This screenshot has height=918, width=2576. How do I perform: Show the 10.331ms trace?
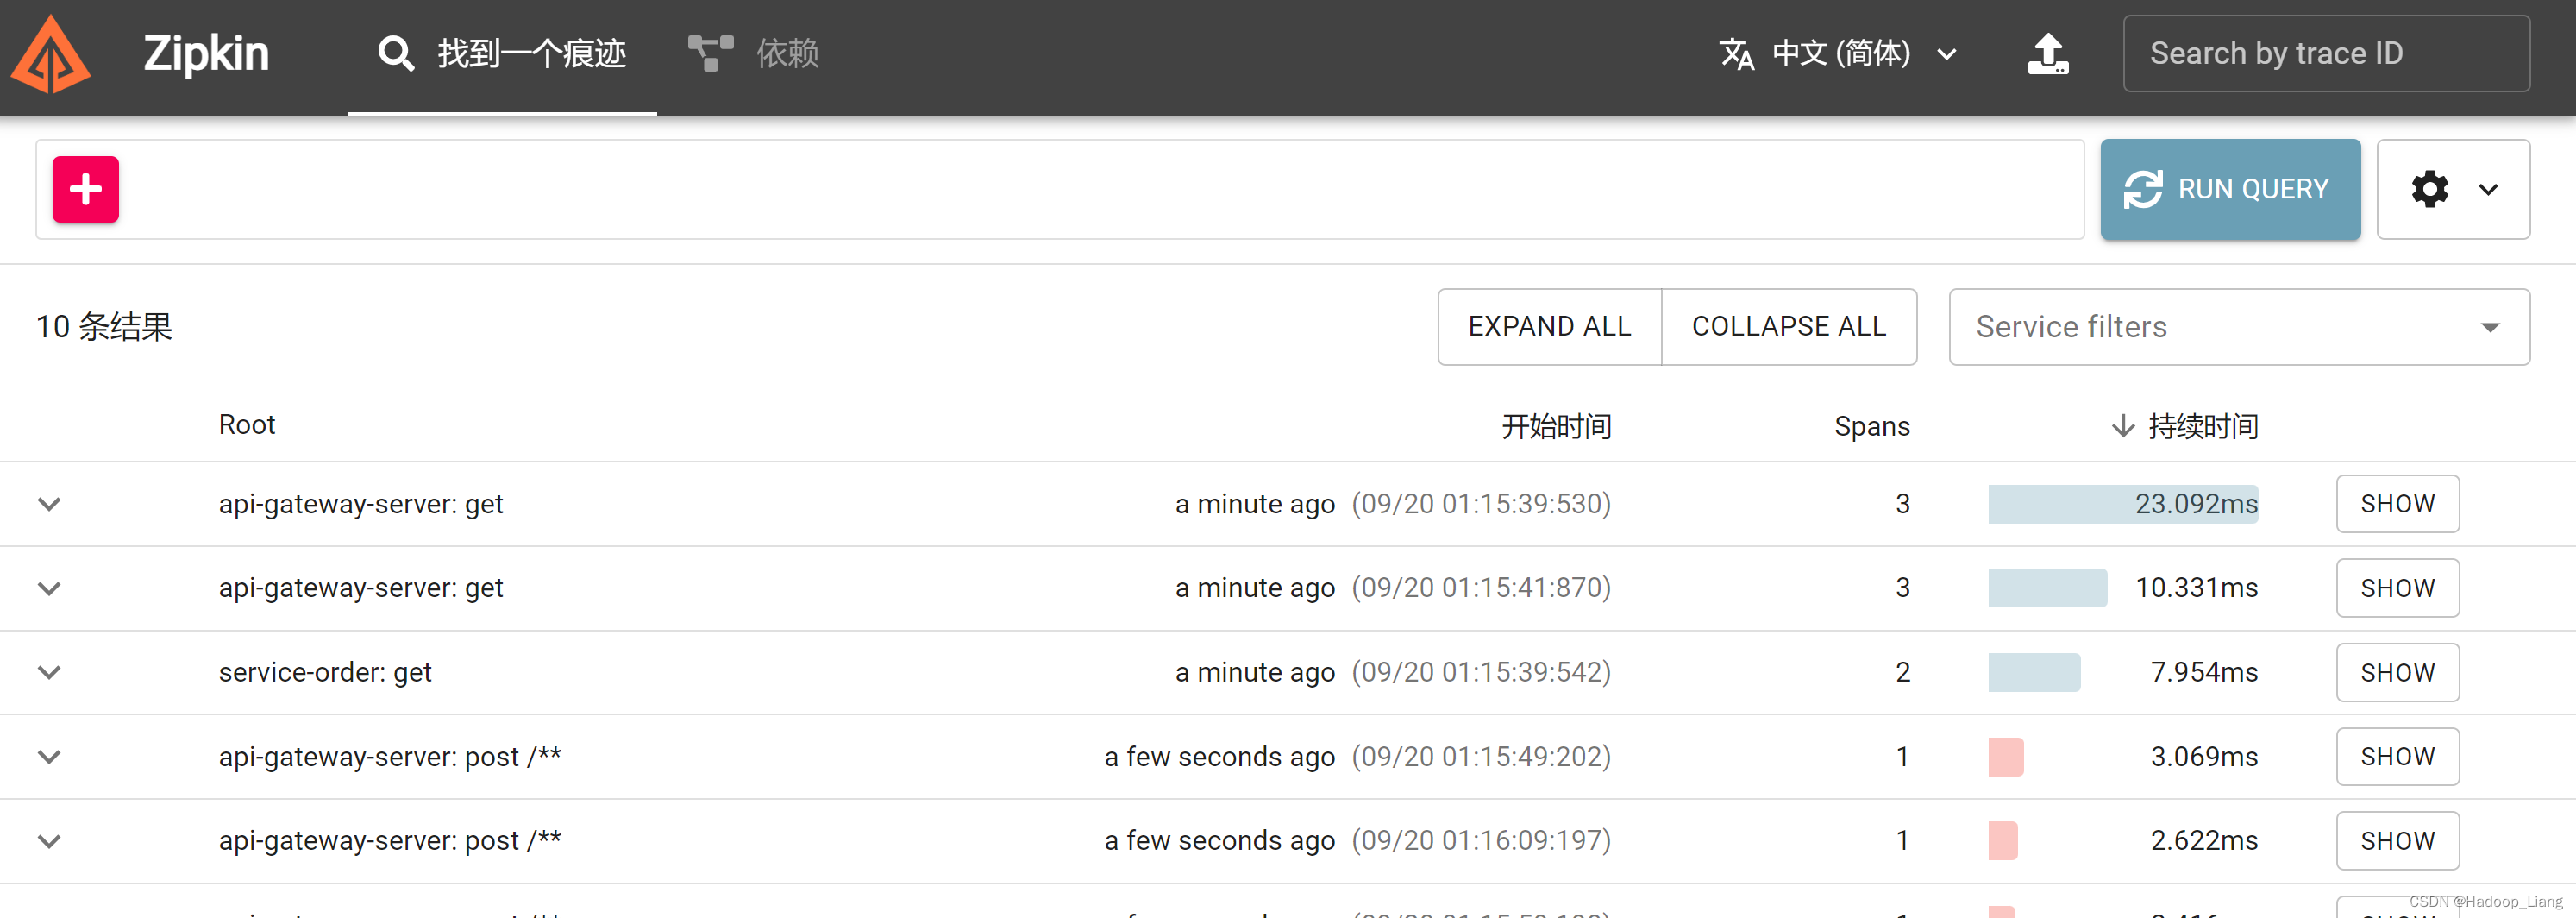coord(2397,588)
